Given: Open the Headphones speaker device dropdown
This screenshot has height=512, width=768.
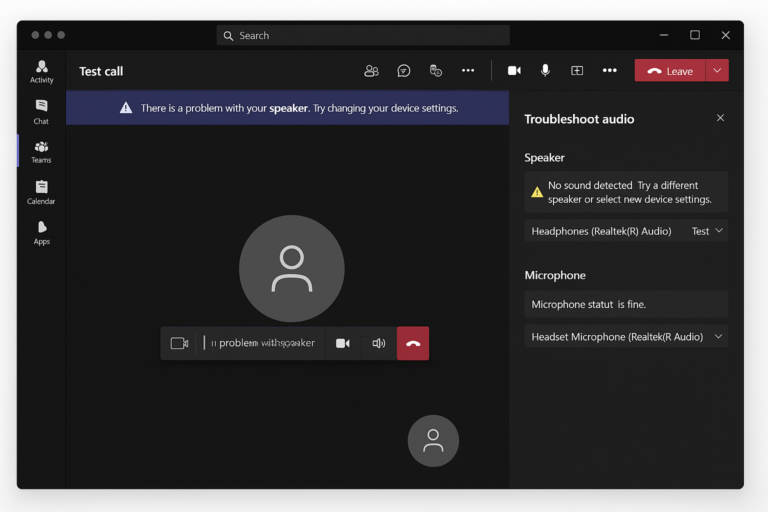Looking at the screenshot, I should [719, 231].
